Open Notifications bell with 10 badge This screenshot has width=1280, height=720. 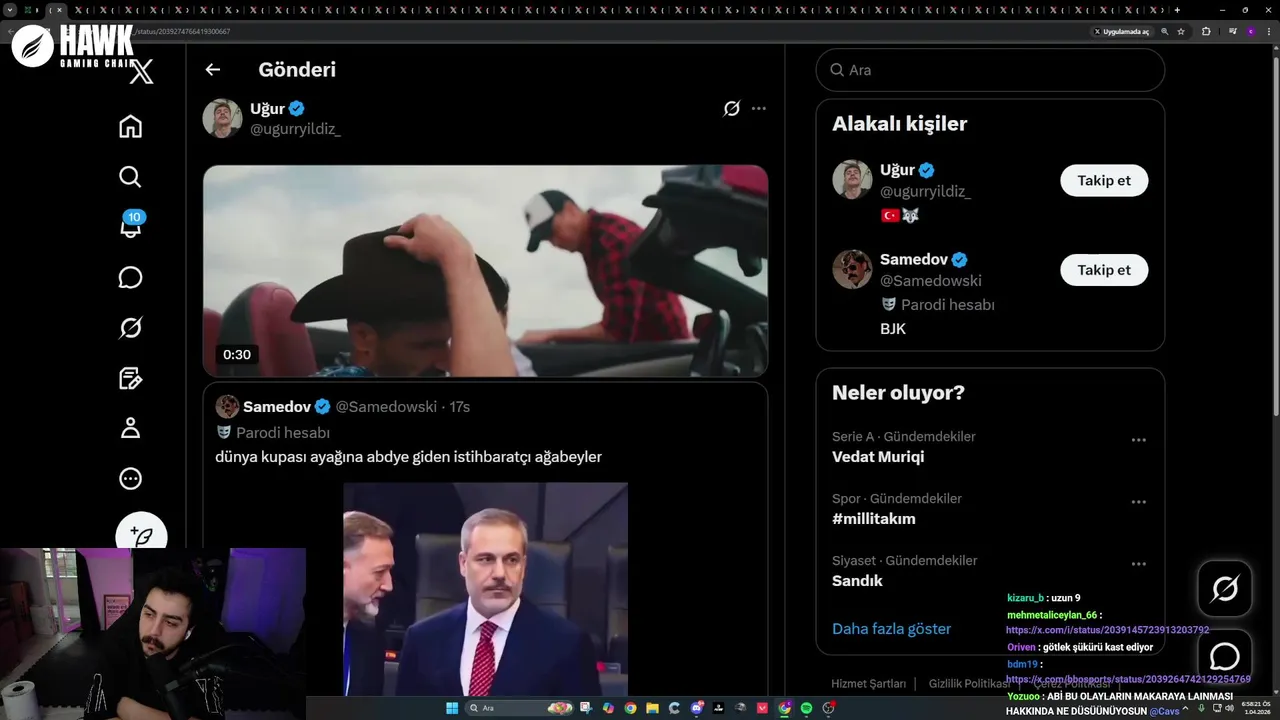[130, 226]
